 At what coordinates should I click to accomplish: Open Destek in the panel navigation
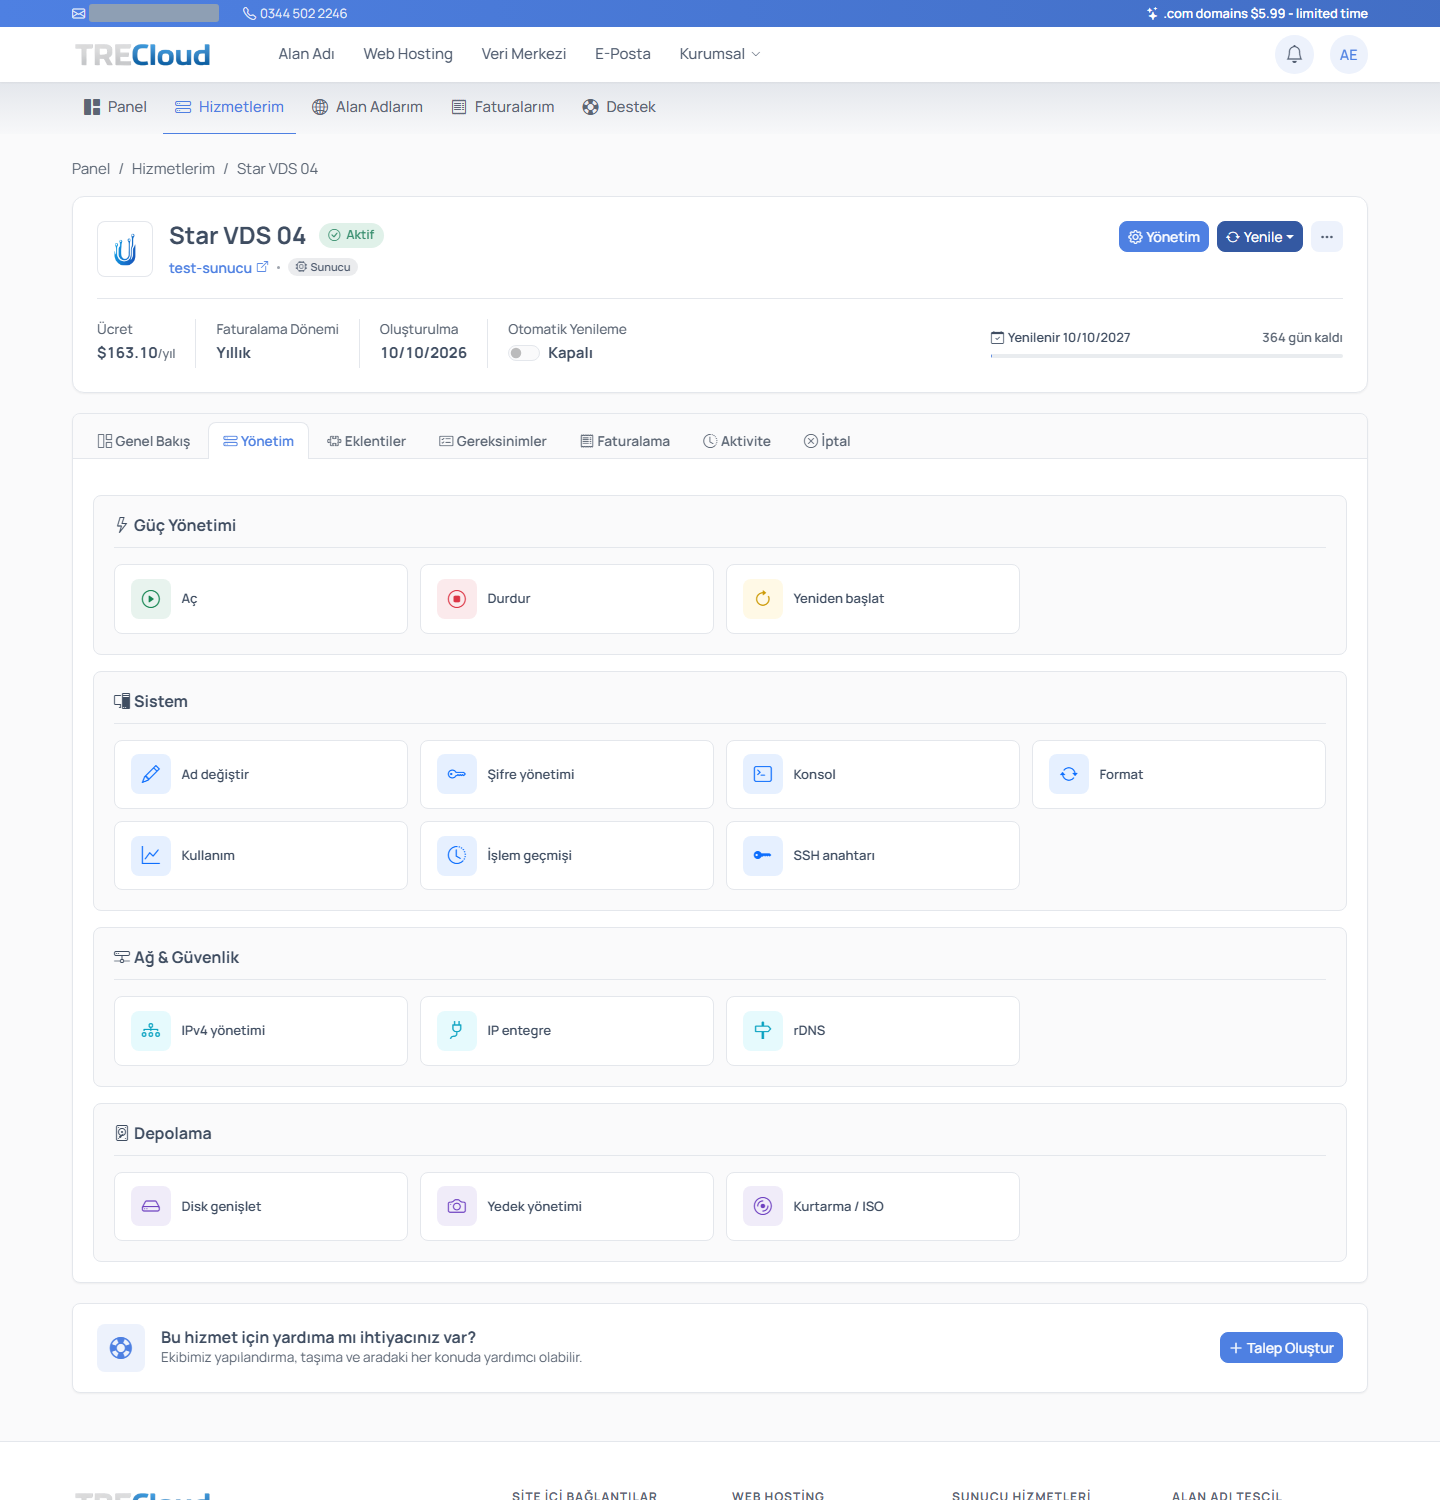point(619,107)
